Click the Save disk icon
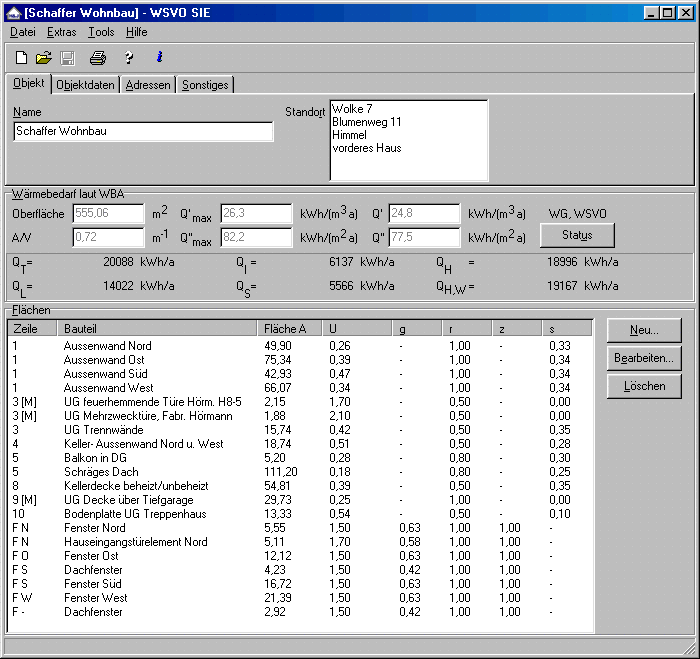 click(68, 58)
